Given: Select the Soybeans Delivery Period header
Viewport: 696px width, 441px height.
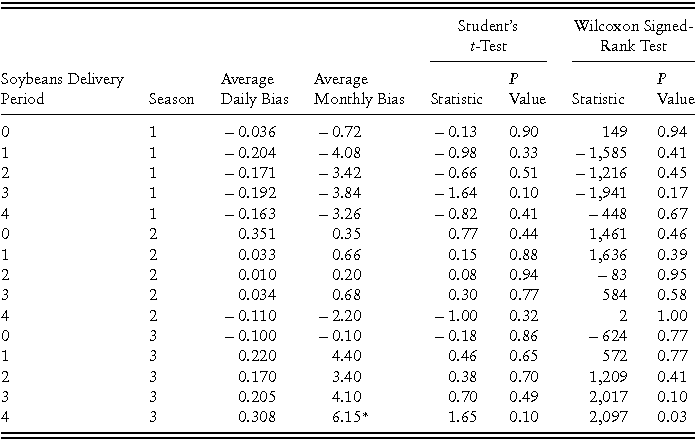Looking at the screenshot, I should tap(63, 89).
